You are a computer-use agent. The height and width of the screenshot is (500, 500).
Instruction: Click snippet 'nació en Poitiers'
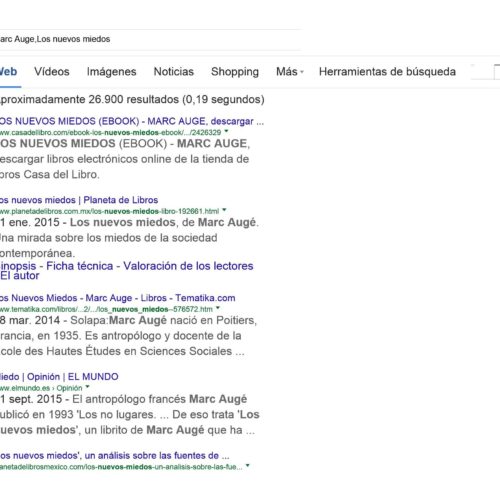(x=213, y=320)
